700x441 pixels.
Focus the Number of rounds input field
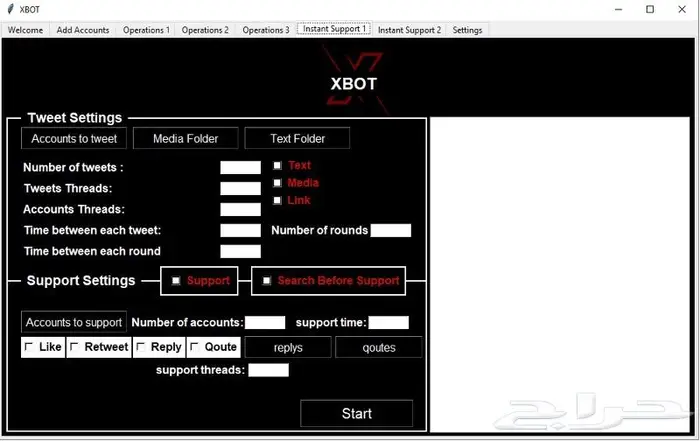(391, 230)
